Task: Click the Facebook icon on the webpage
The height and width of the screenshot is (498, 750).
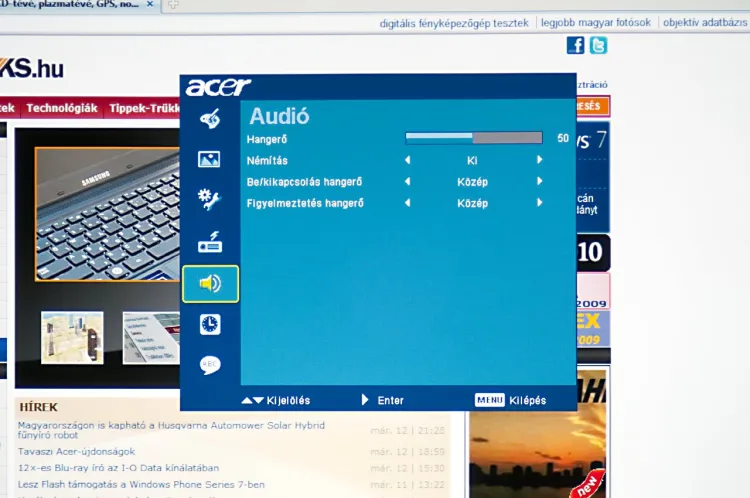Action: pos(575,45)
